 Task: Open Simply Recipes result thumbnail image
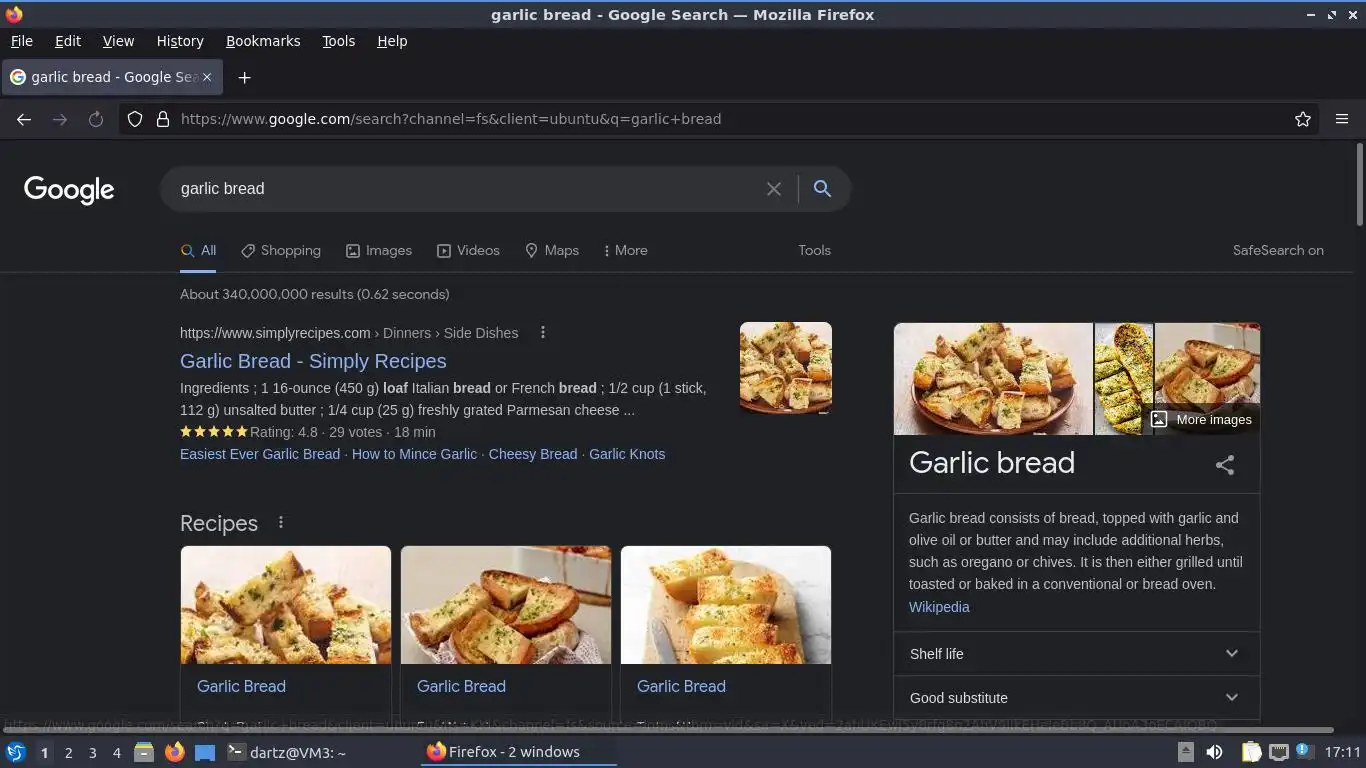(x=786, y=368)
